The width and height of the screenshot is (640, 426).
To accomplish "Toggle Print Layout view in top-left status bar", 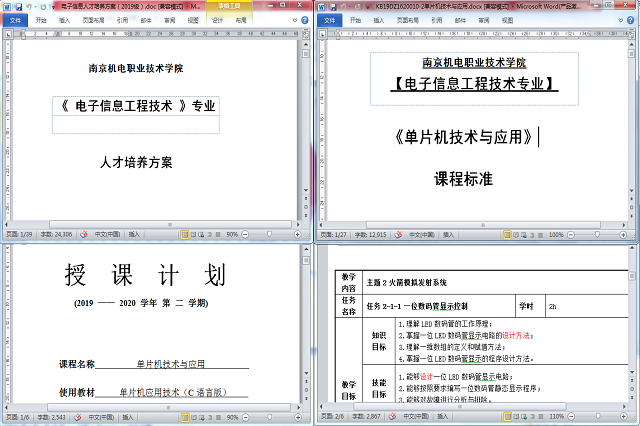I will (x=183, y=234).
